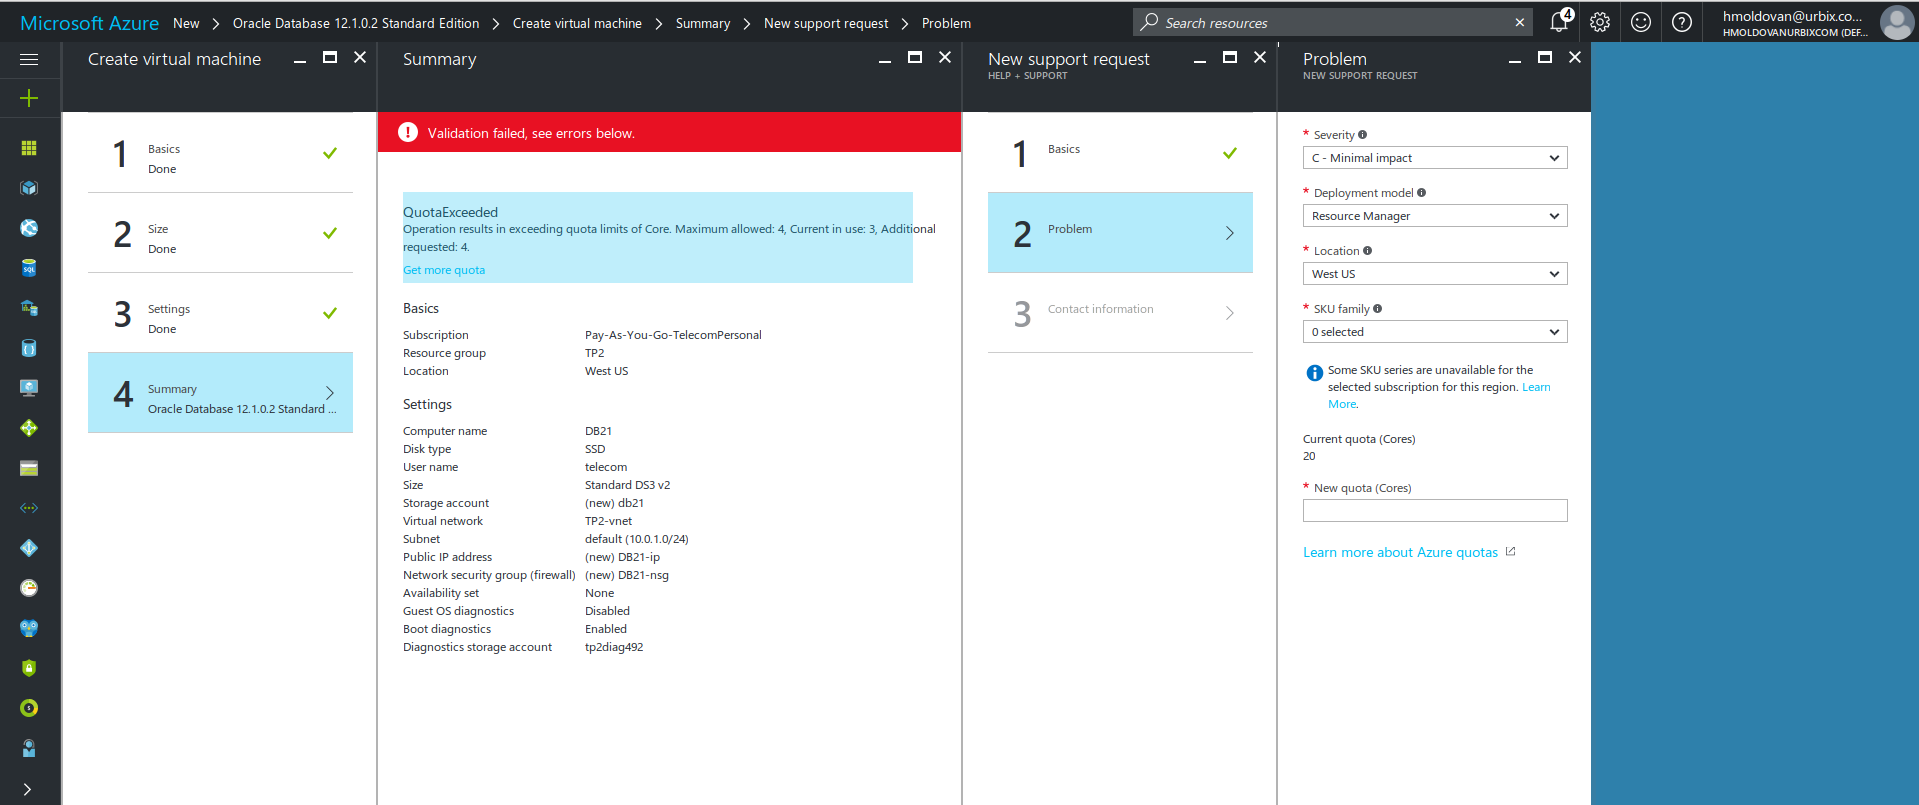Screen dimensions: 1919x805
Task: Select step 3 Contact information
Action: pos(1120,313)
